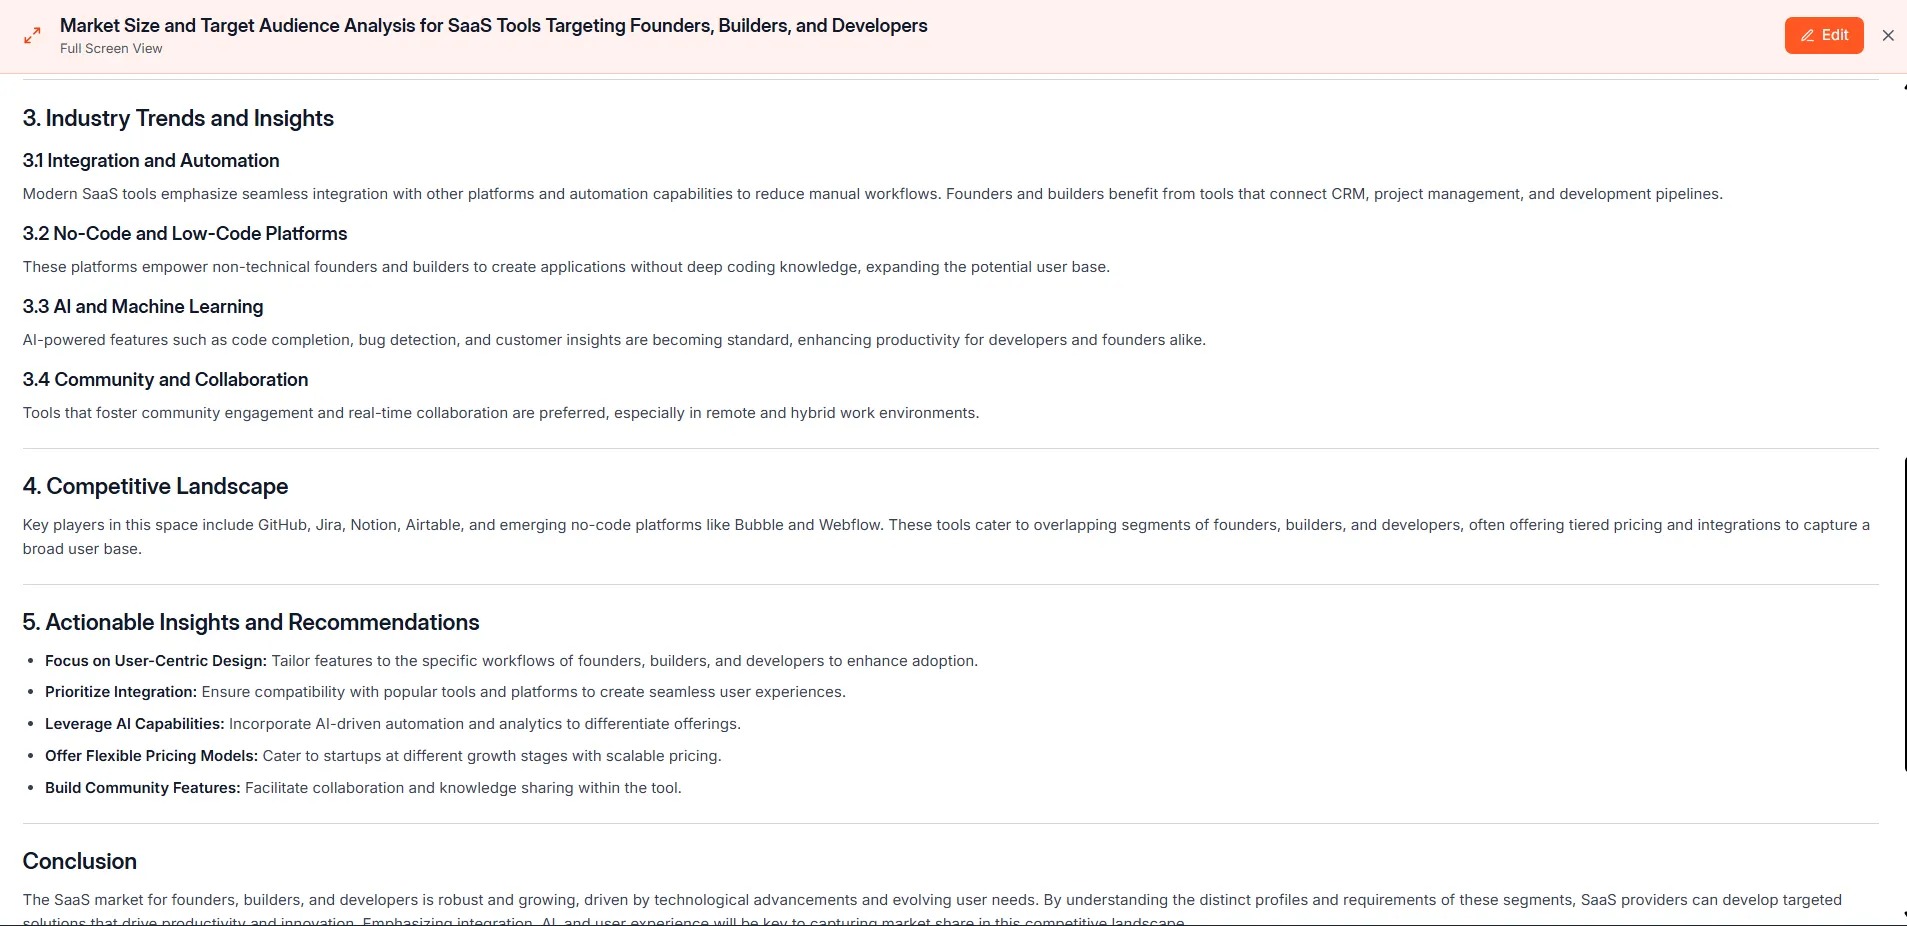Click the document title in the header
Viewport: 1907px width, 926px height.
pos(493,26)
